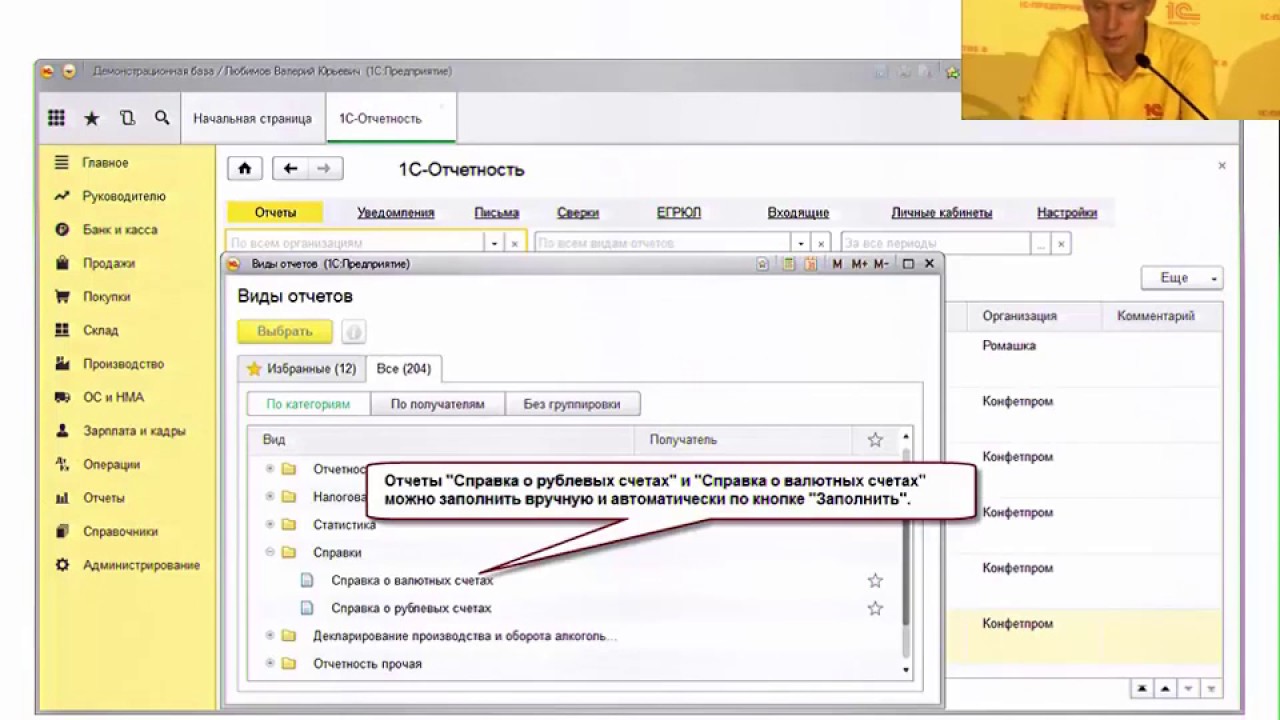This screenshot has width=1280, height=720.
Task: Switch grouping to По получателям
Action: click(x=437, y=404)
